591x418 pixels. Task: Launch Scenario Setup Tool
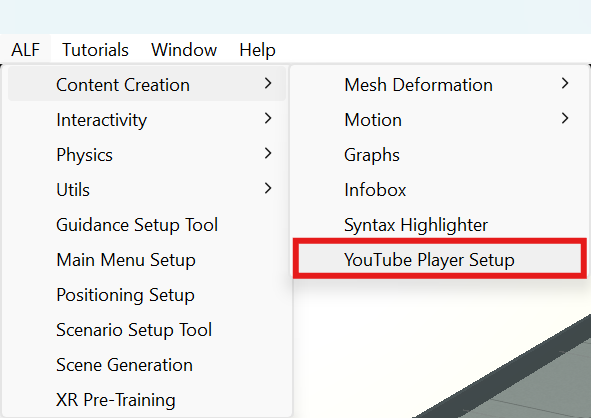(147, 330)
